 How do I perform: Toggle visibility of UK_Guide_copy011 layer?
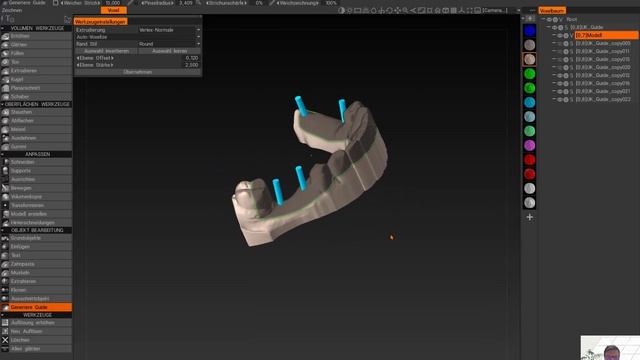coord(560,51)
